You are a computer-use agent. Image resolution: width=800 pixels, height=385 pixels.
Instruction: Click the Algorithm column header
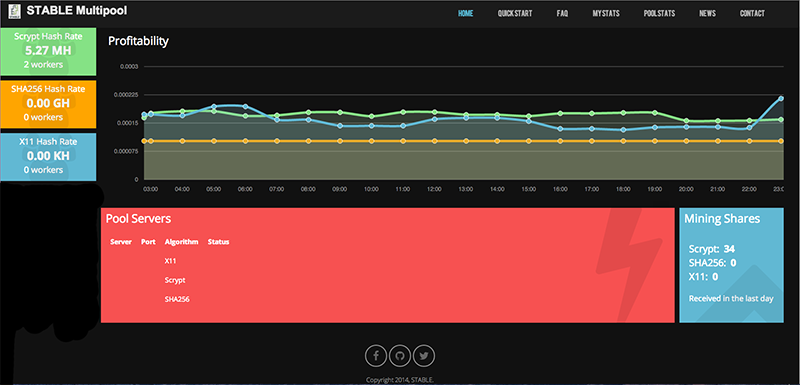click(x=181, y=242)
